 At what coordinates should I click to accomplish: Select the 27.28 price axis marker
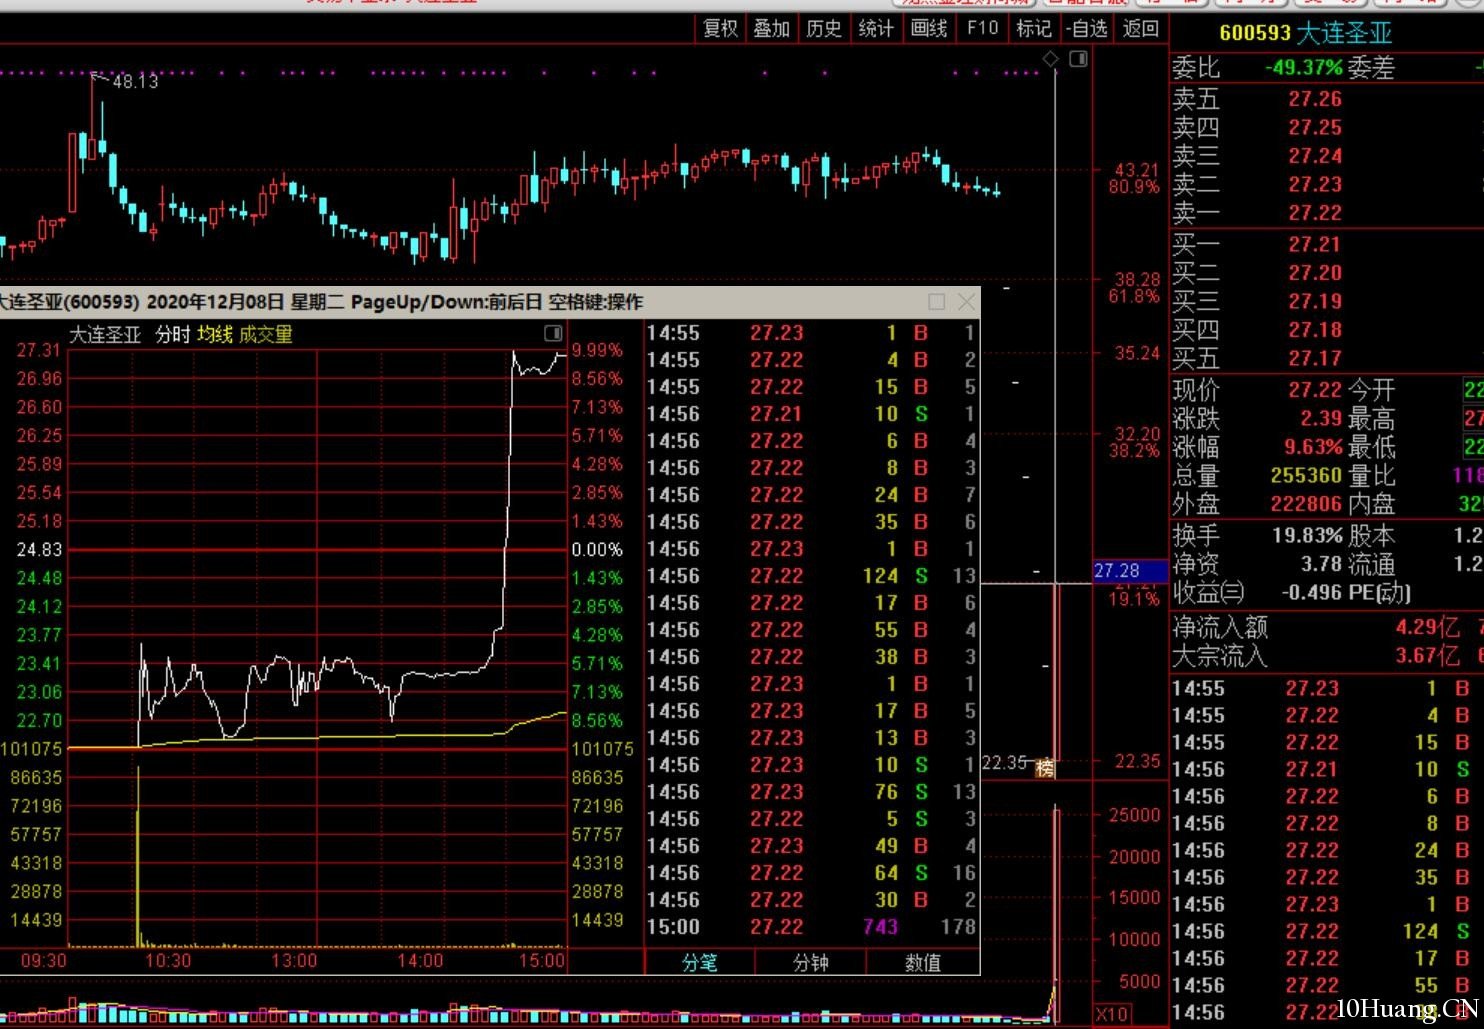pos(1129,571)
